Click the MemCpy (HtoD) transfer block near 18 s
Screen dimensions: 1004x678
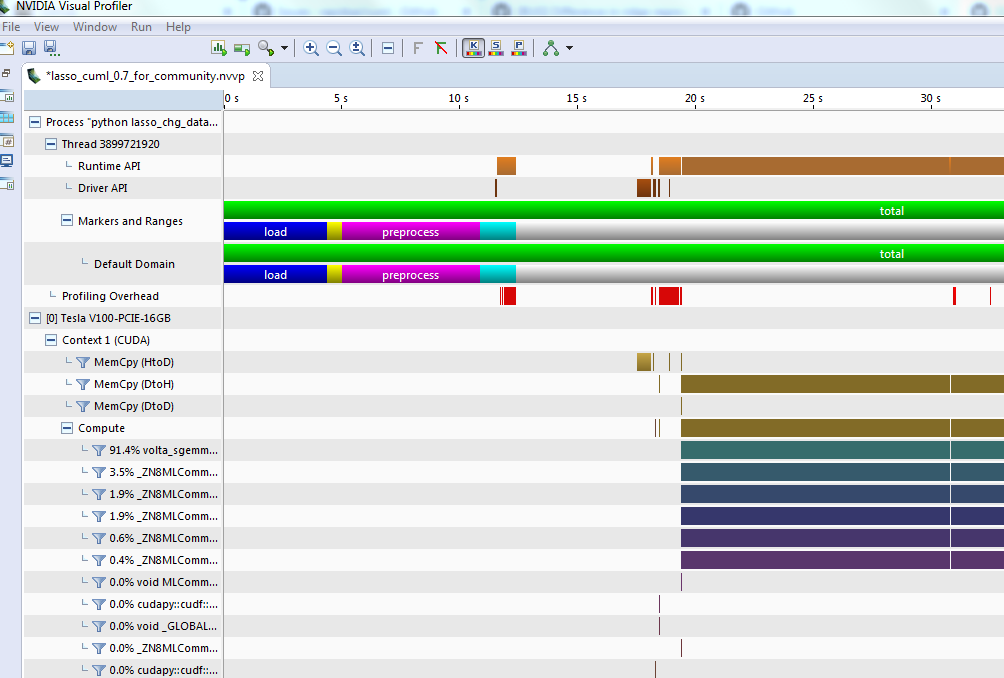pos(644,362)
